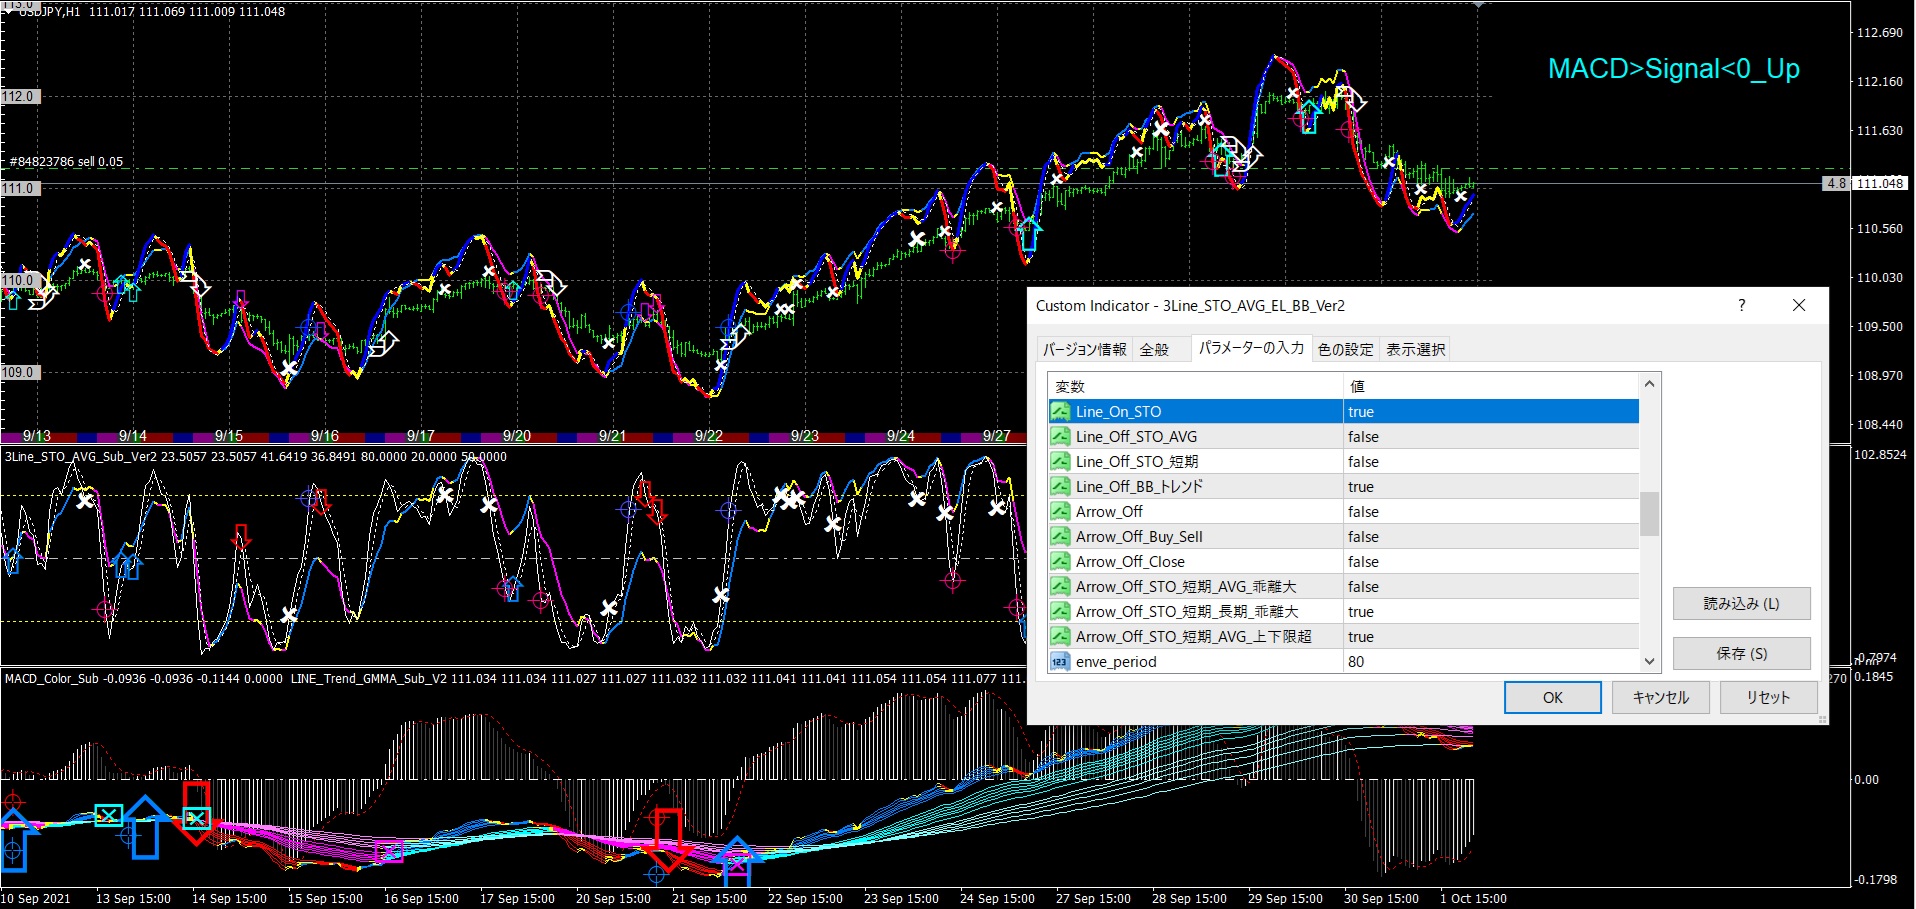Switch to the 色の設定 tab

pyautogui.click(x=1345, y=349)
